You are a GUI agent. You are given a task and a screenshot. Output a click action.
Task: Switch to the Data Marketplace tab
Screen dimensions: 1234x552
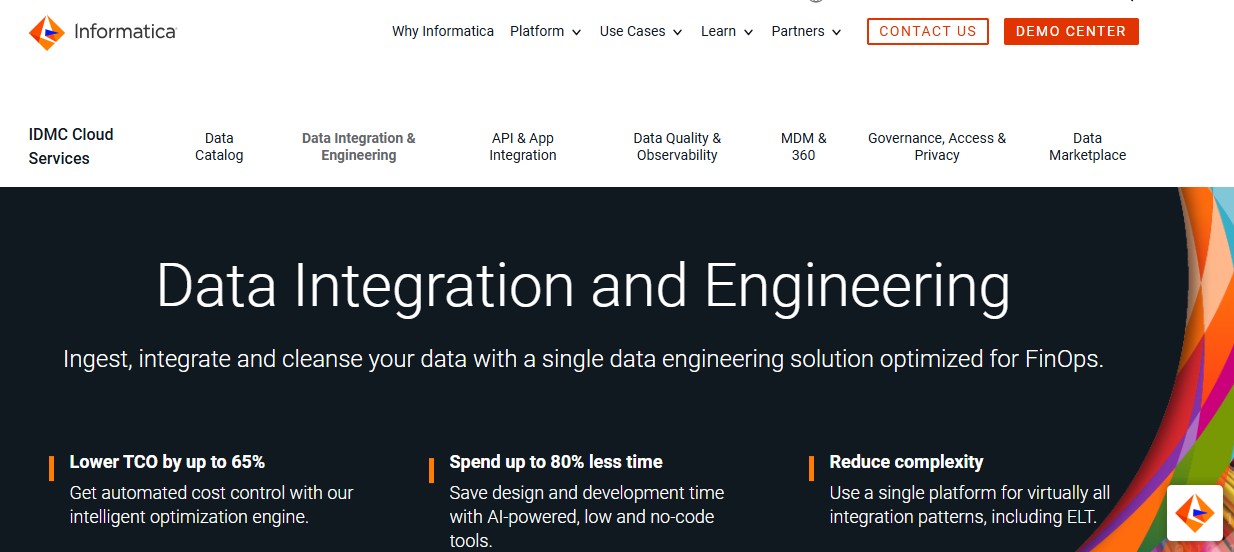(1087, 147)
